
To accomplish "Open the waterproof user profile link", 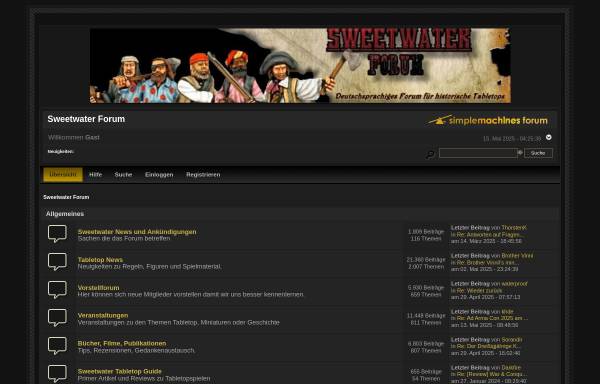I will point(514,284).
